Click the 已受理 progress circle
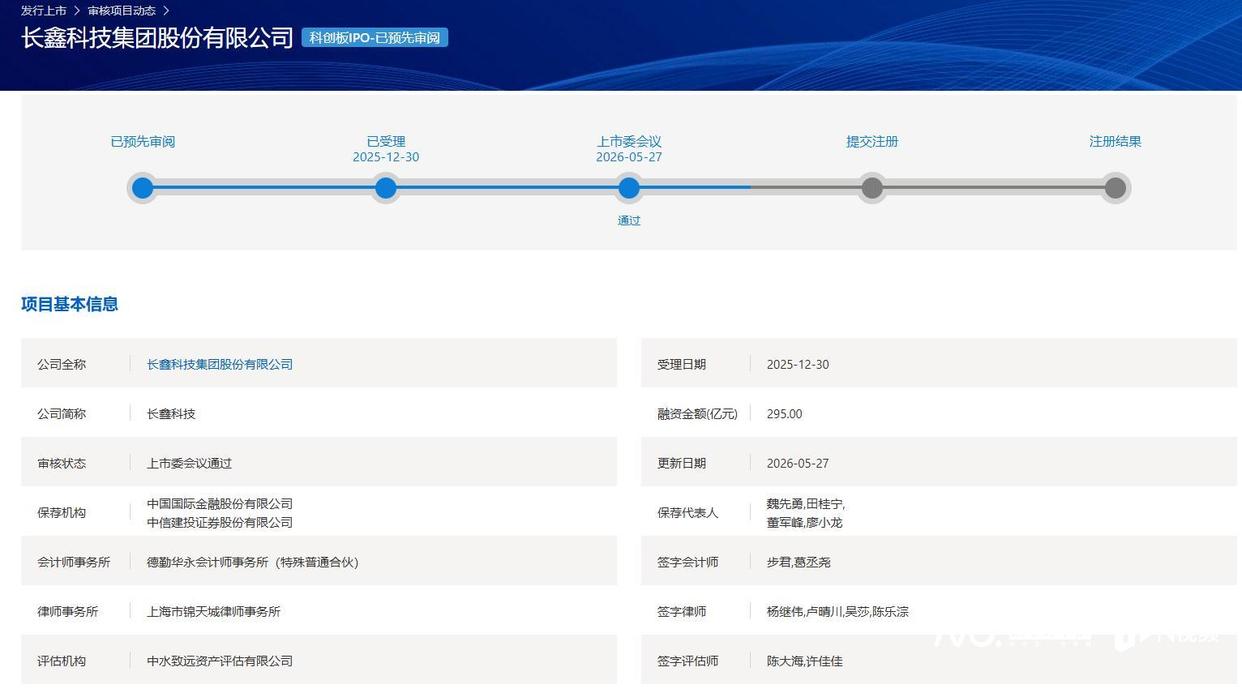This screenshot has height=693, width=1242. coord(386,188)
